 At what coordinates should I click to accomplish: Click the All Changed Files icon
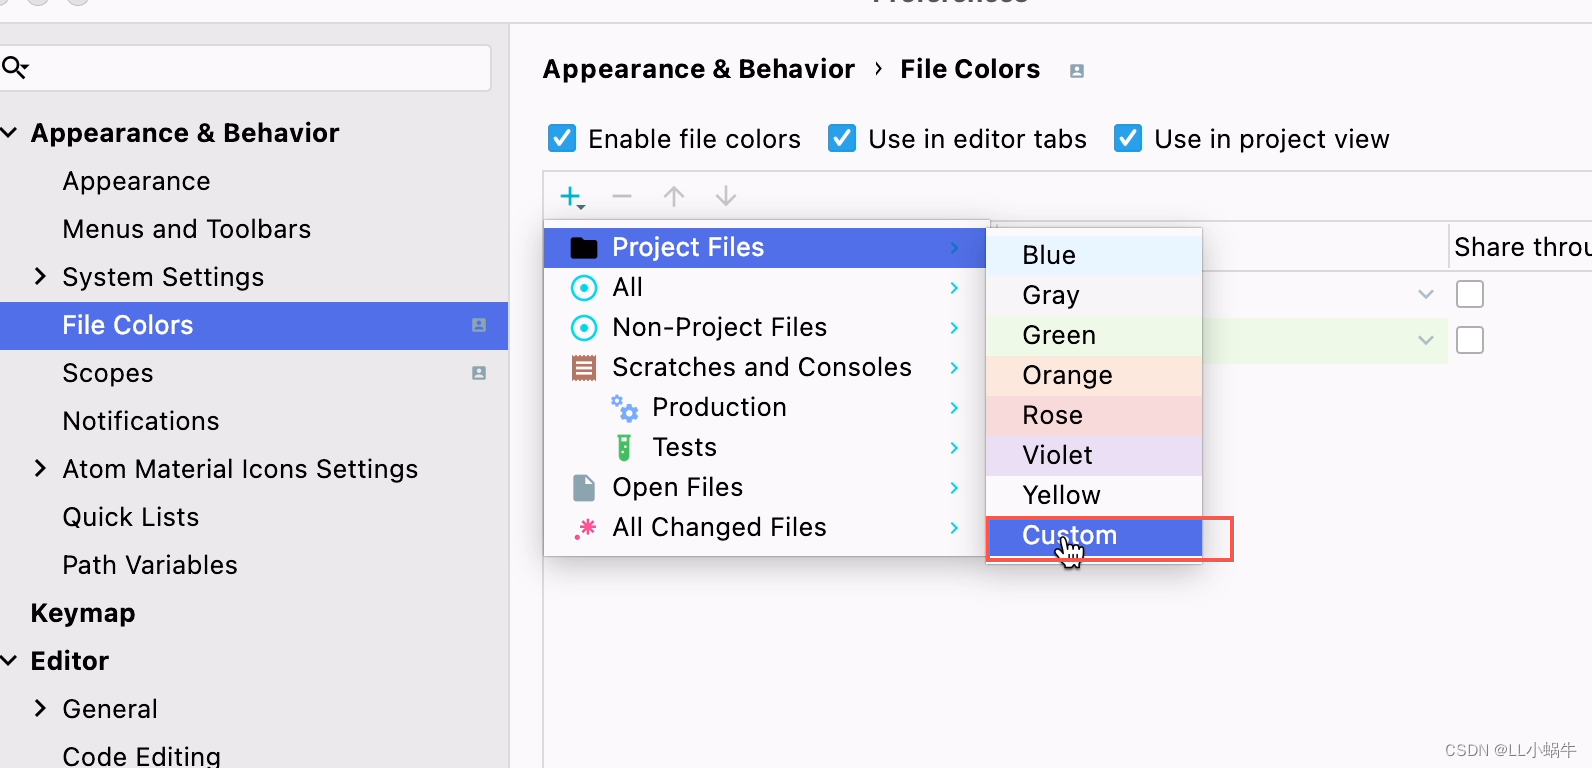click(585, 528)
